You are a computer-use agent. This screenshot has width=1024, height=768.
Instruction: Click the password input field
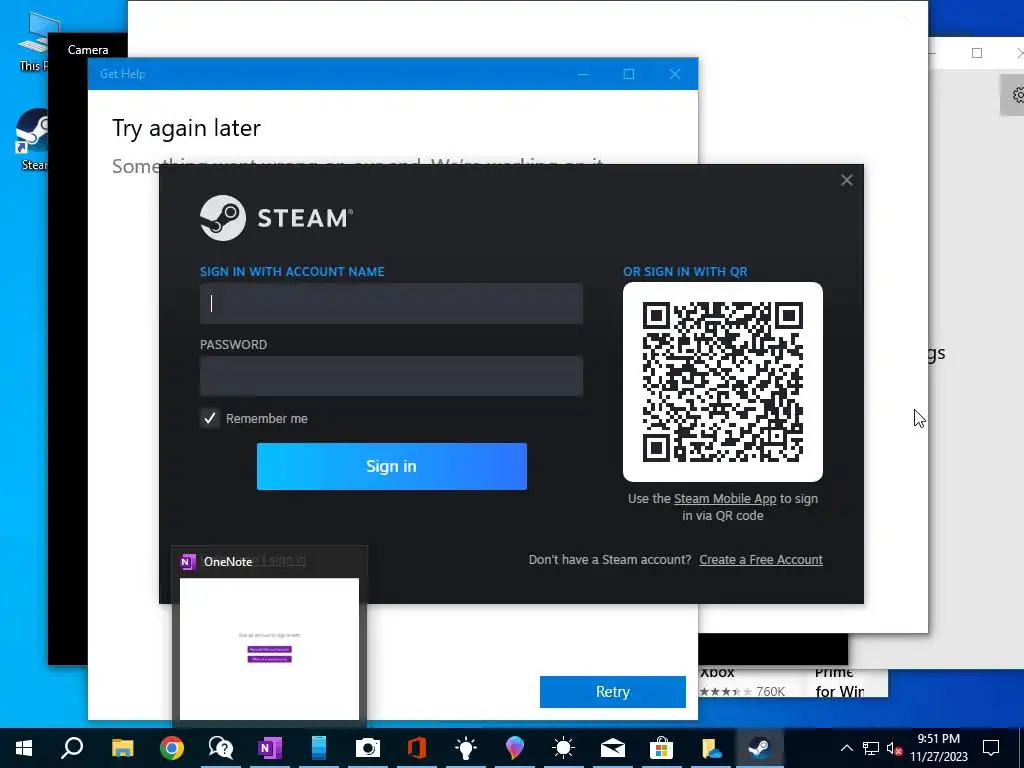click(391, 376)
